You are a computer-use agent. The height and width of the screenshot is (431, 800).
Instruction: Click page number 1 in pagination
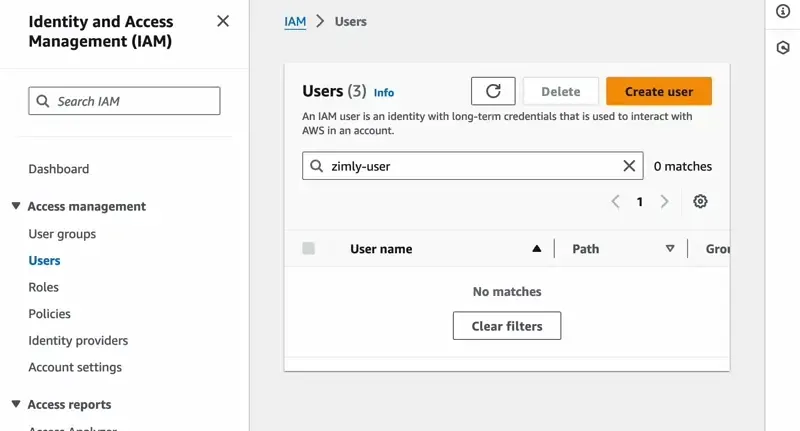(639, 202)
